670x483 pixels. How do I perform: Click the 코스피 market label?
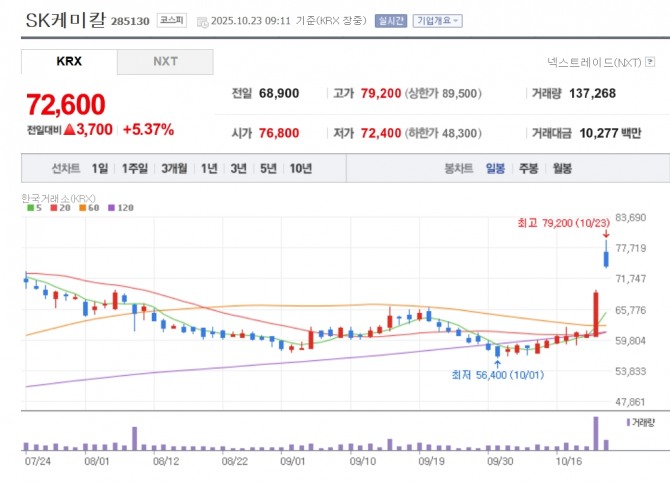pyautogui.click(x=172, y=21)
